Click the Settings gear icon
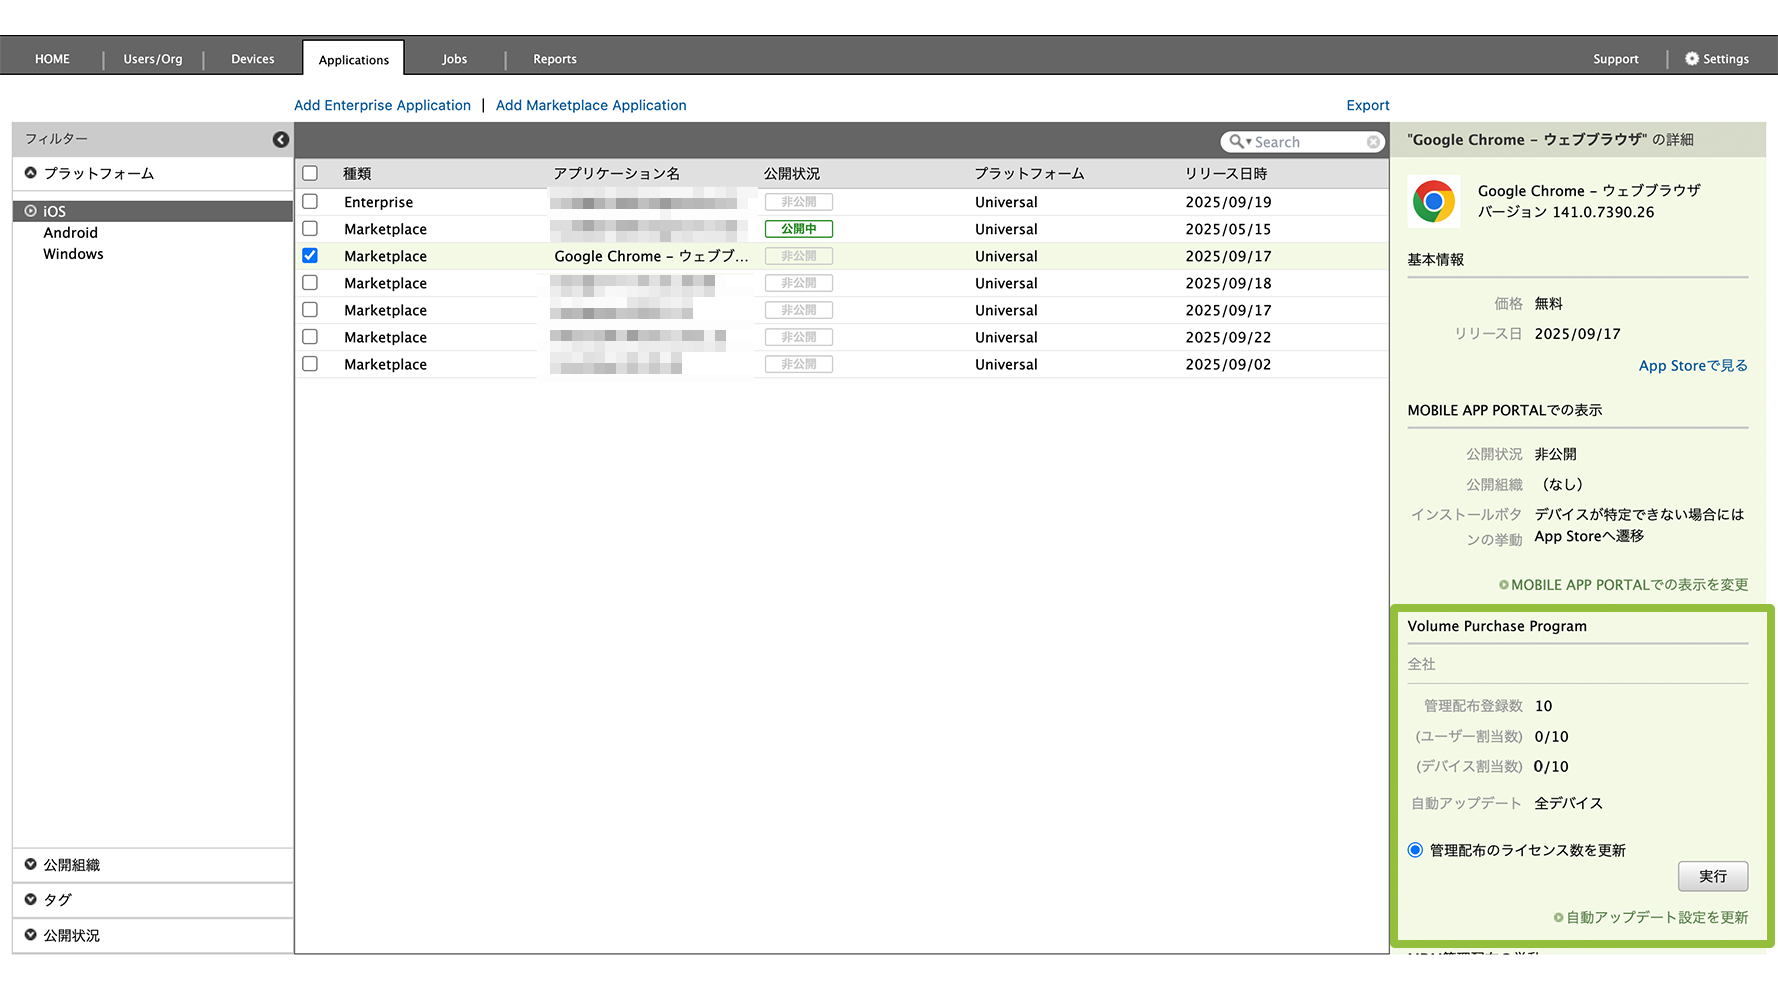 (x=1692, y=59)
